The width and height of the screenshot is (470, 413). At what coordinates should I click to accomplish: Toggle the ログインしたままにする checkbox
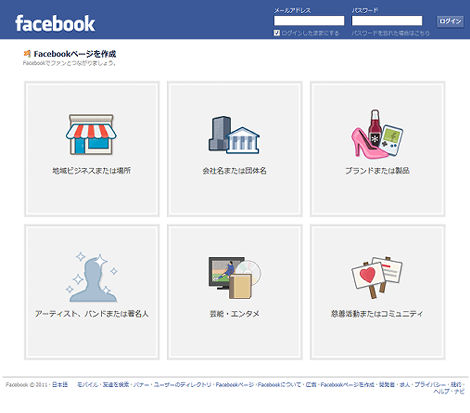pos(277,33)
